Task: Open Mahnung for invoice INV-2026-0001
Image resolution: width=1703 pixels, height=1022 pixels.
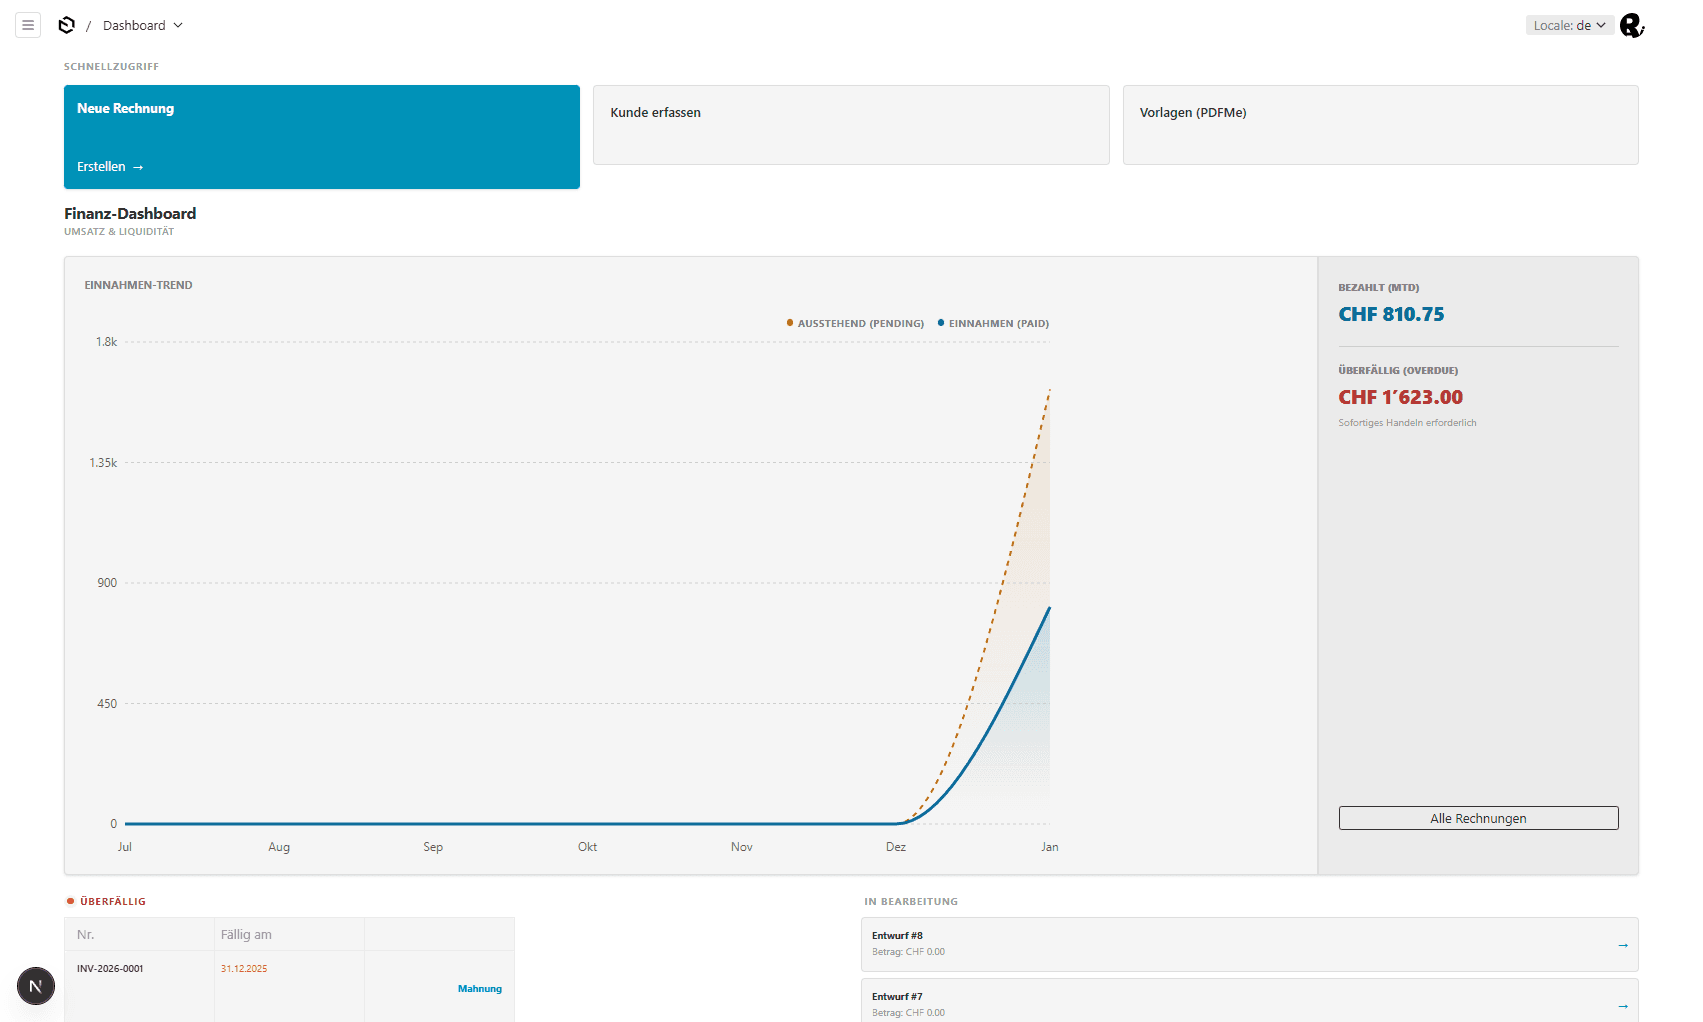Action: (480, 988)
